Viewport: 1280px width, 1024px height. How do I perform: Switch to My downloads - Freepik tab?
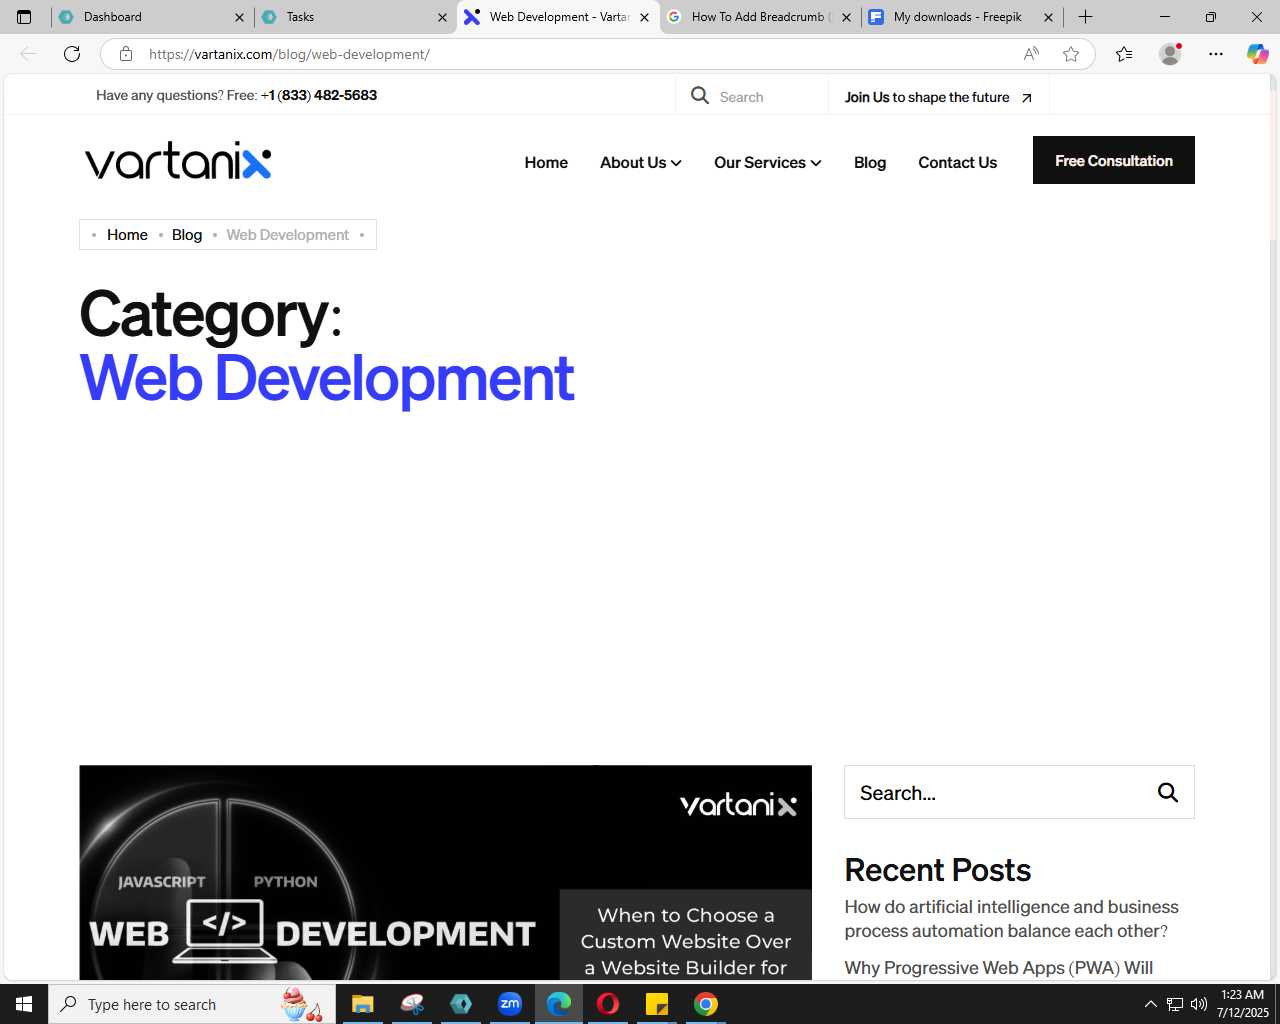point(961,17)
